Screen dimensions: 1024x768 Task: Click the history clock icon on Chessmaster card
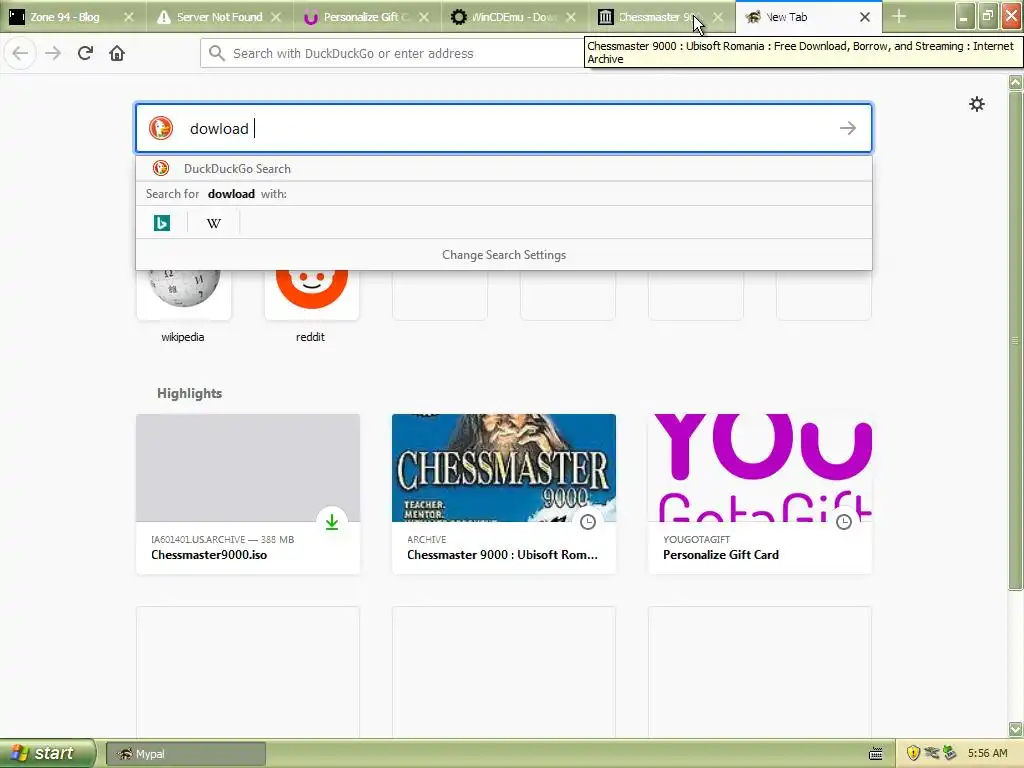588,522
